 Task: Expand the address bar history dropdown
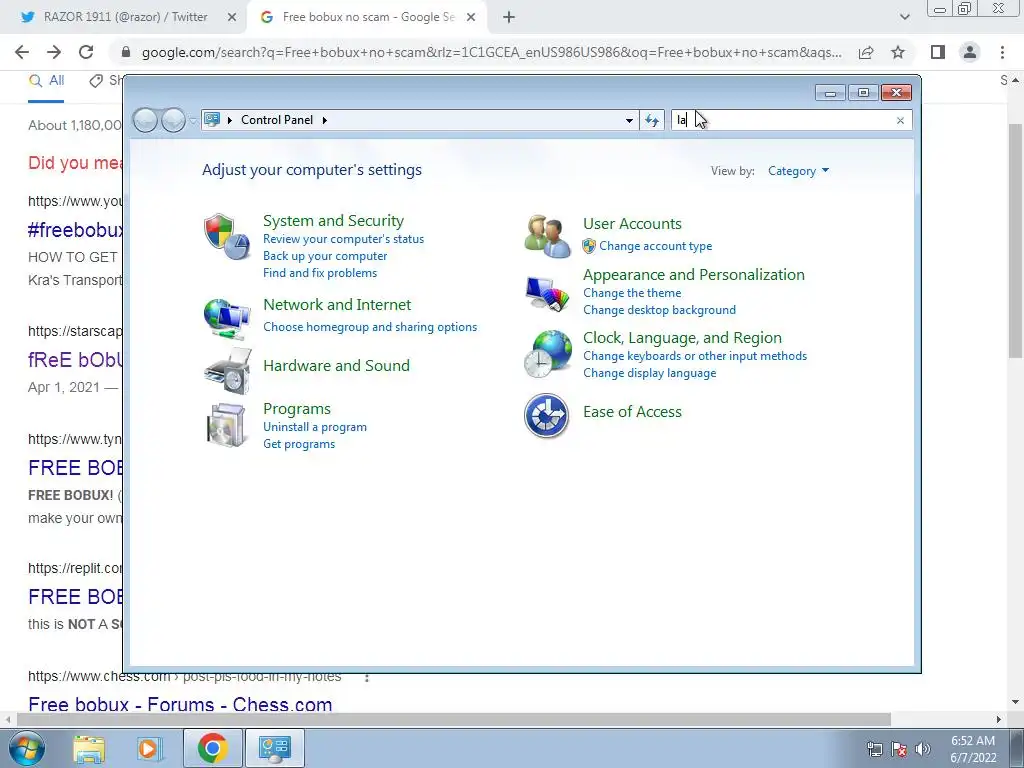pos(629,120)
